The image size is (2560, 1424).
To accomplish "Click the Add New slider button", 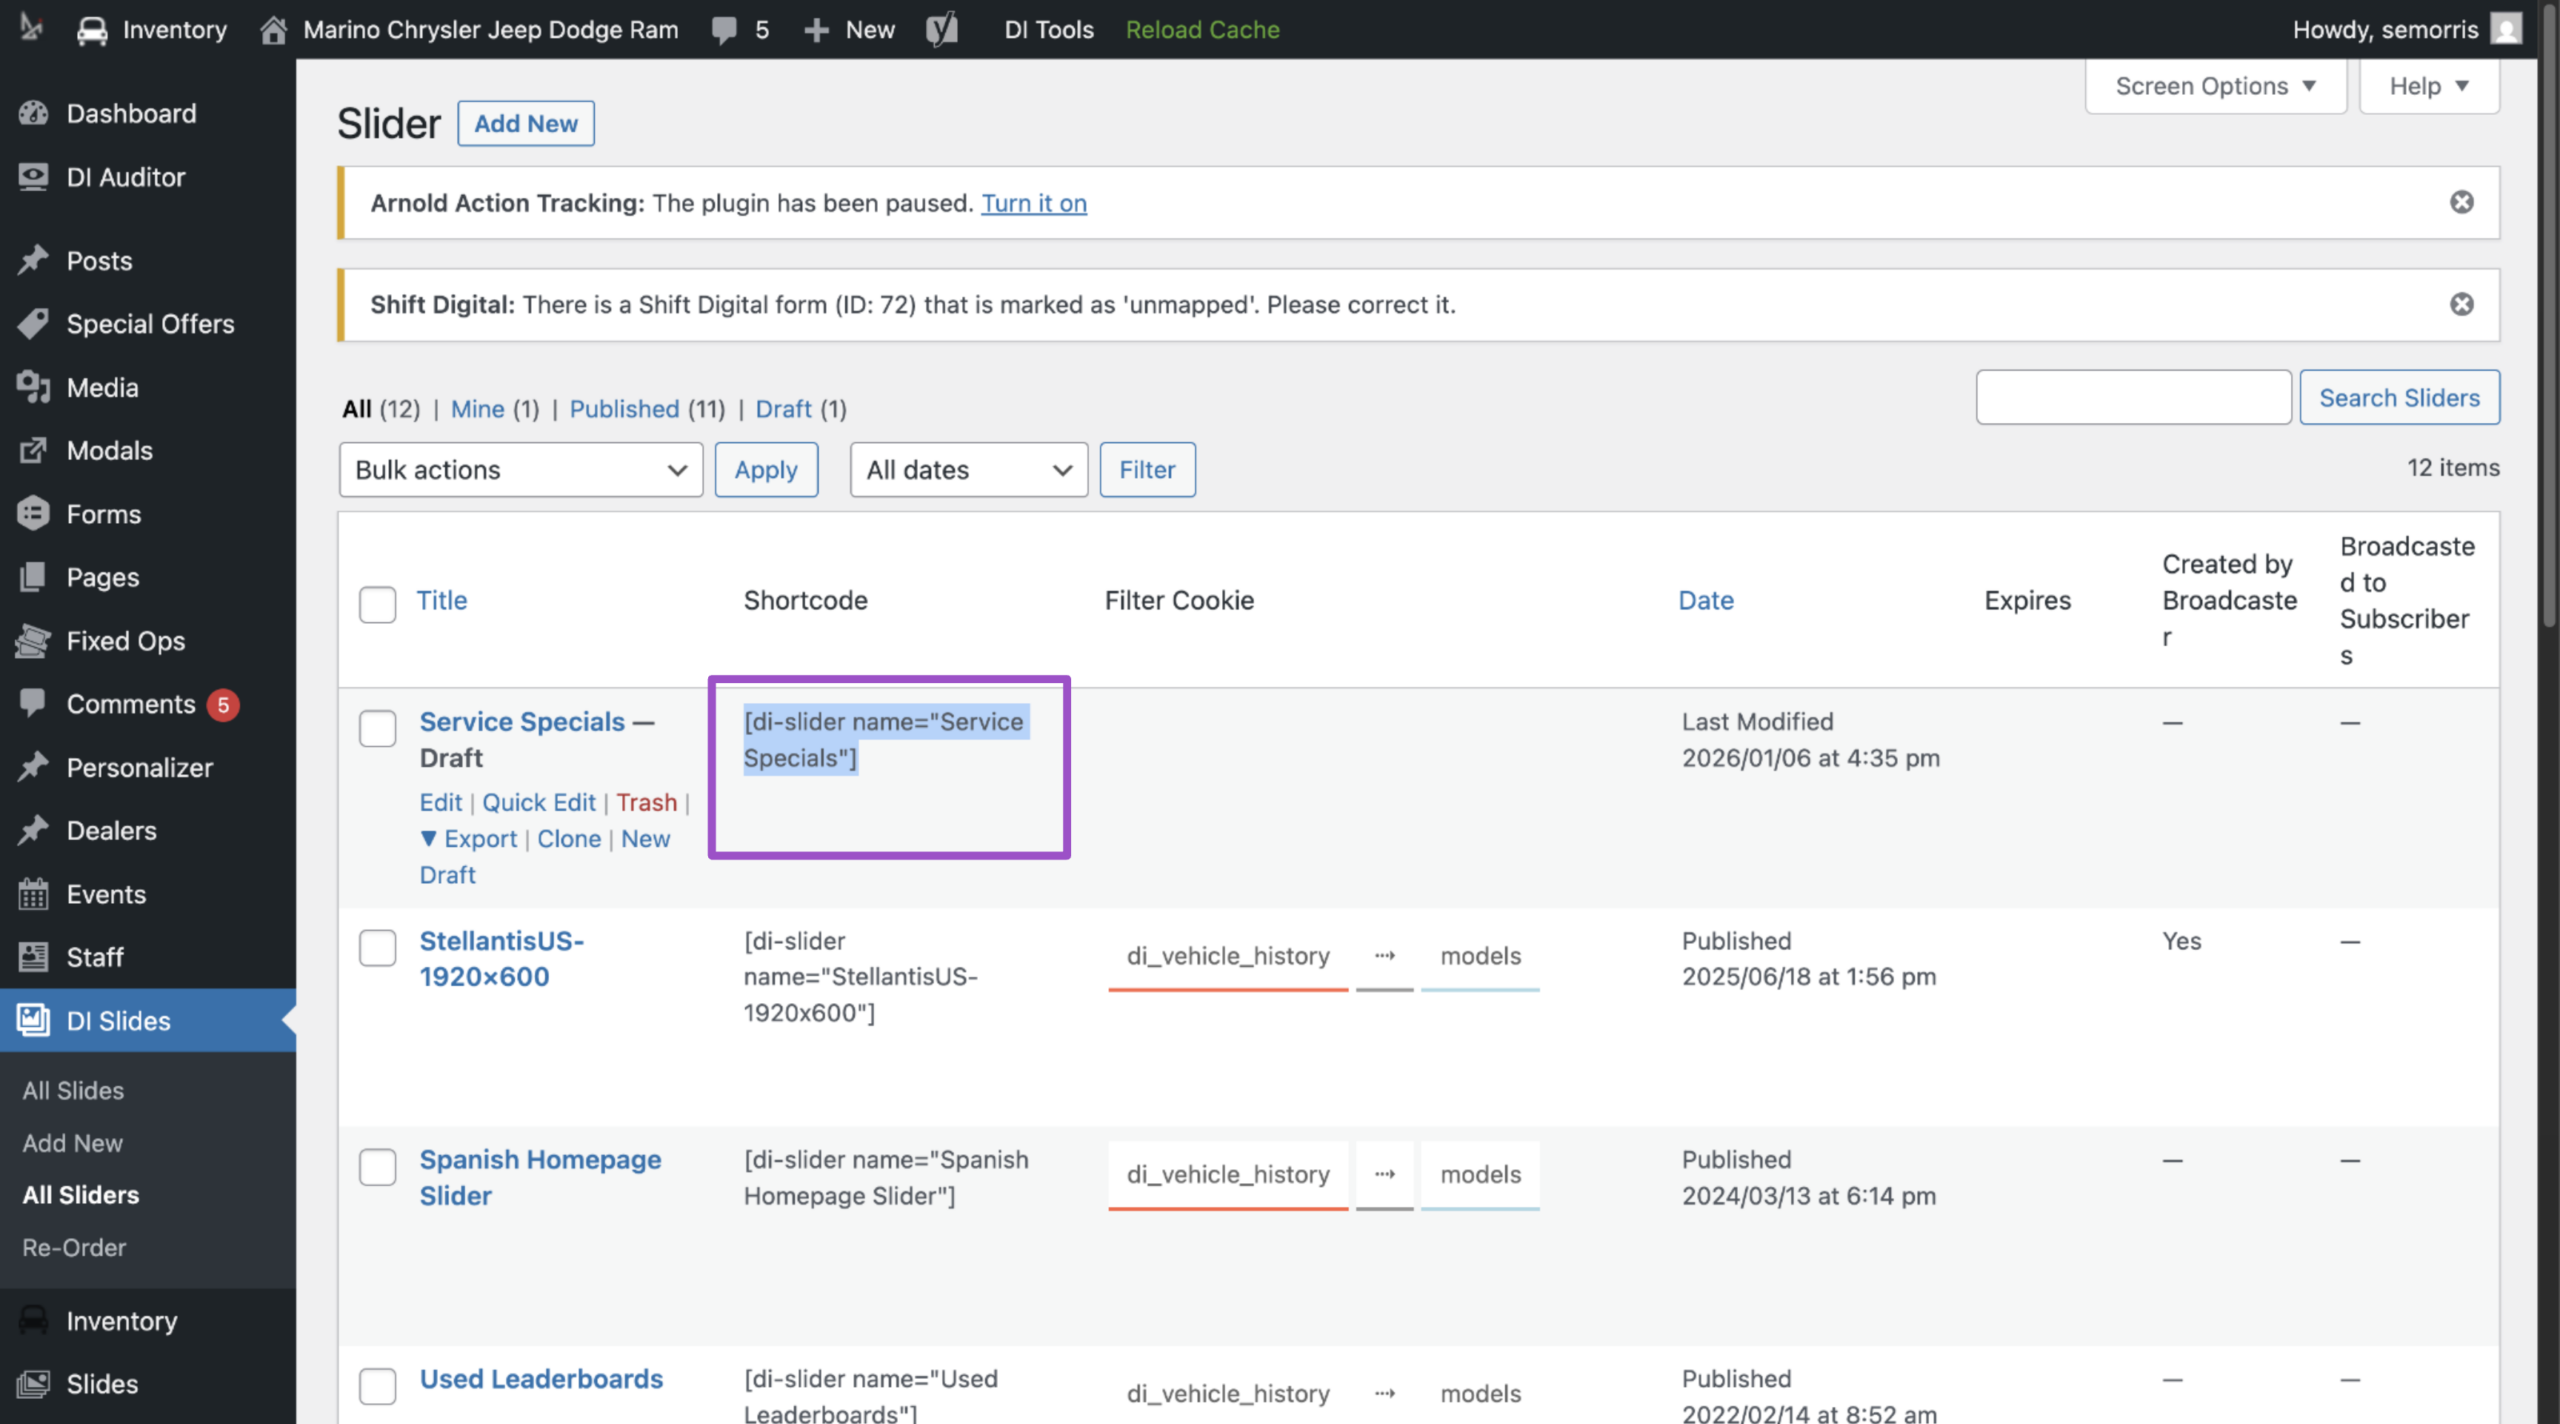I will 526,123.
